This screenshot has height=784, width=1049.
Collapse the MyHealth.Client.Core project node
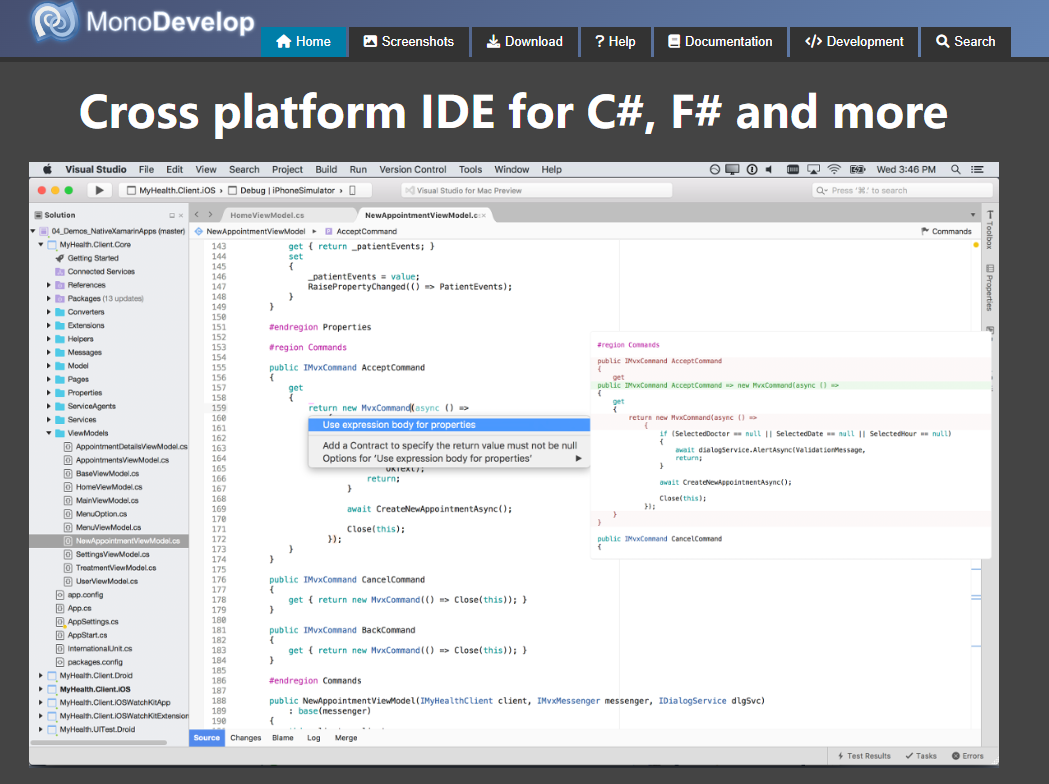[x=41, y=245]
